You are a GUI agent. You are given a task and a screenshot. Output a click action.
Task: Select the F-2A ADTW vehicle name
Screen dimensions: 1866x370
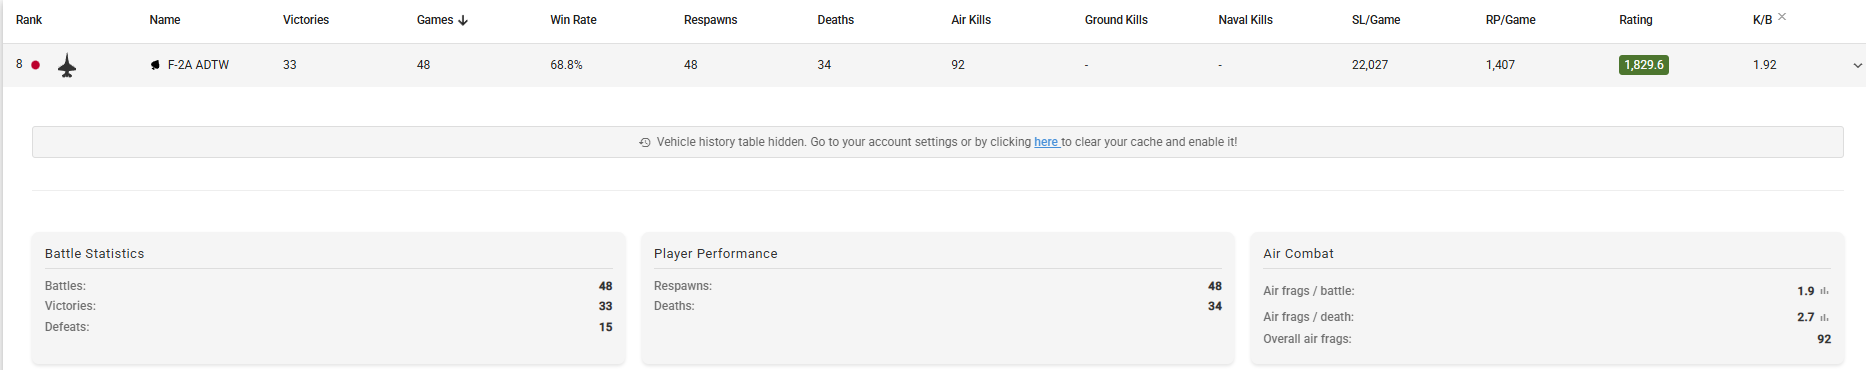(x=198, y=65)
